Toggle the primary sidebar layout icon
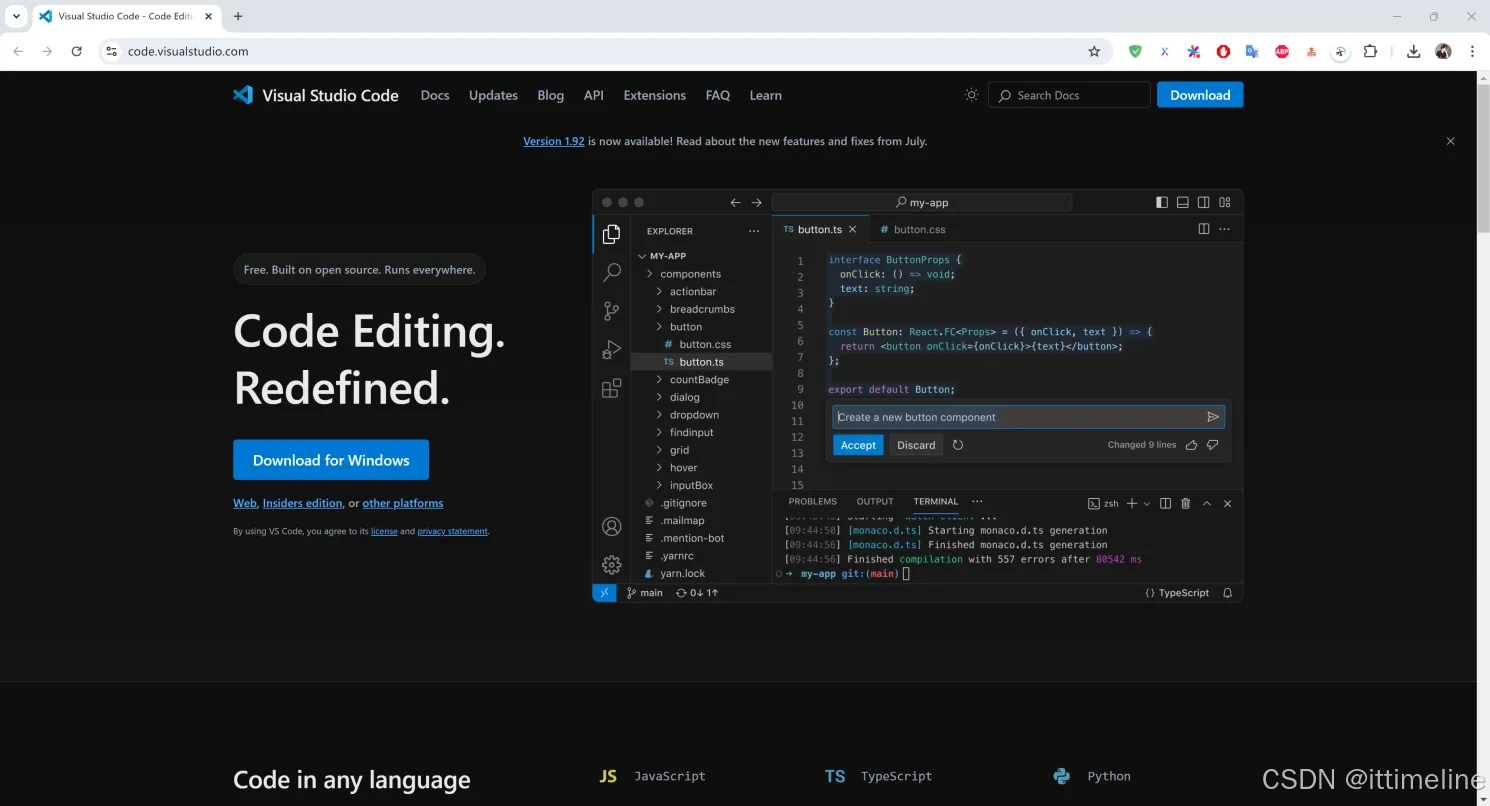Screen dimensions: 1490x806 pos(1161,202)
